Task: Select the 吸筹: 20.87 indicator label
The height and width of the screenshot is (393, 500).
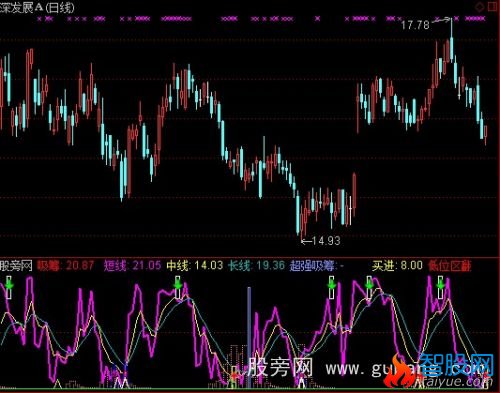Action: point(65,266)
